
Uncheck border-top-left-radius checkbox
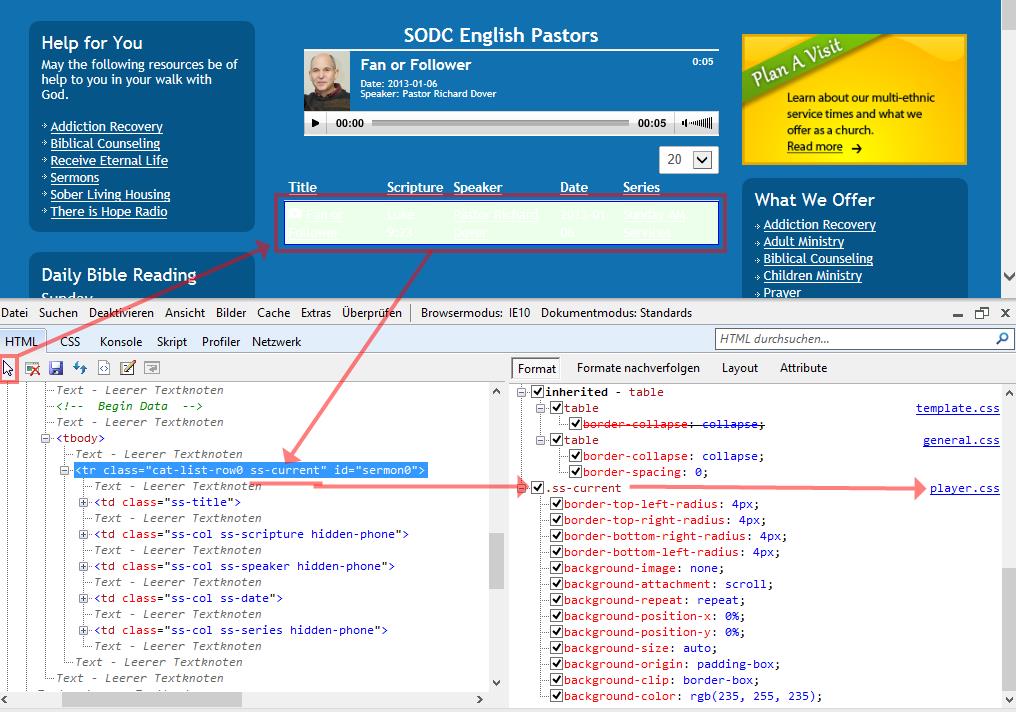pos(556,504)
